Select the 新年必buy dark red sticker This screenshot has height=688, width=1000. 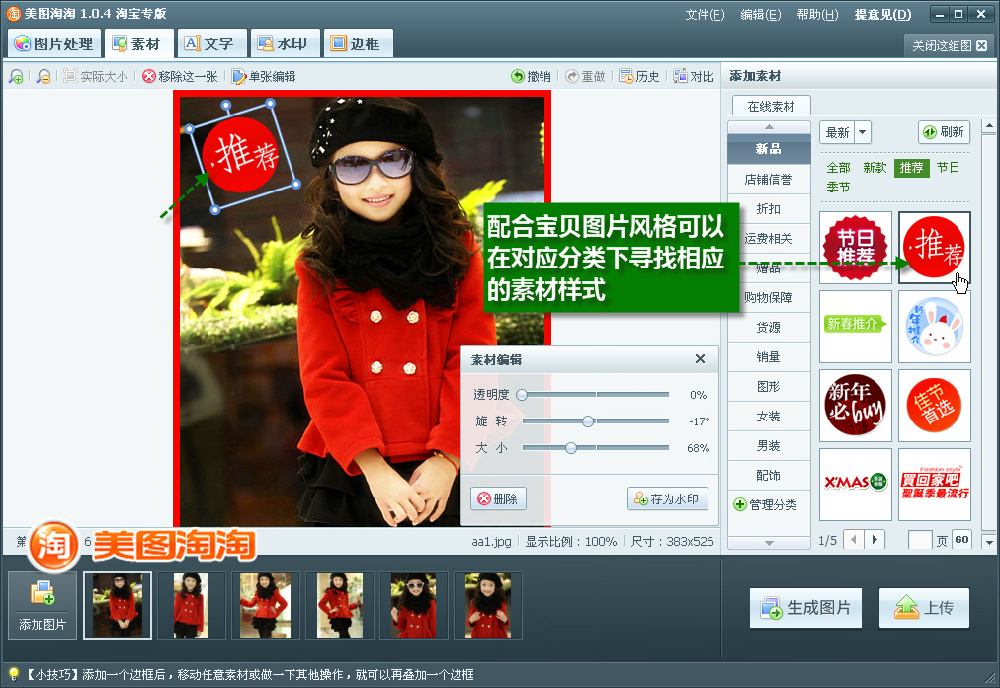pyautogui.click(x=855, y=406)
